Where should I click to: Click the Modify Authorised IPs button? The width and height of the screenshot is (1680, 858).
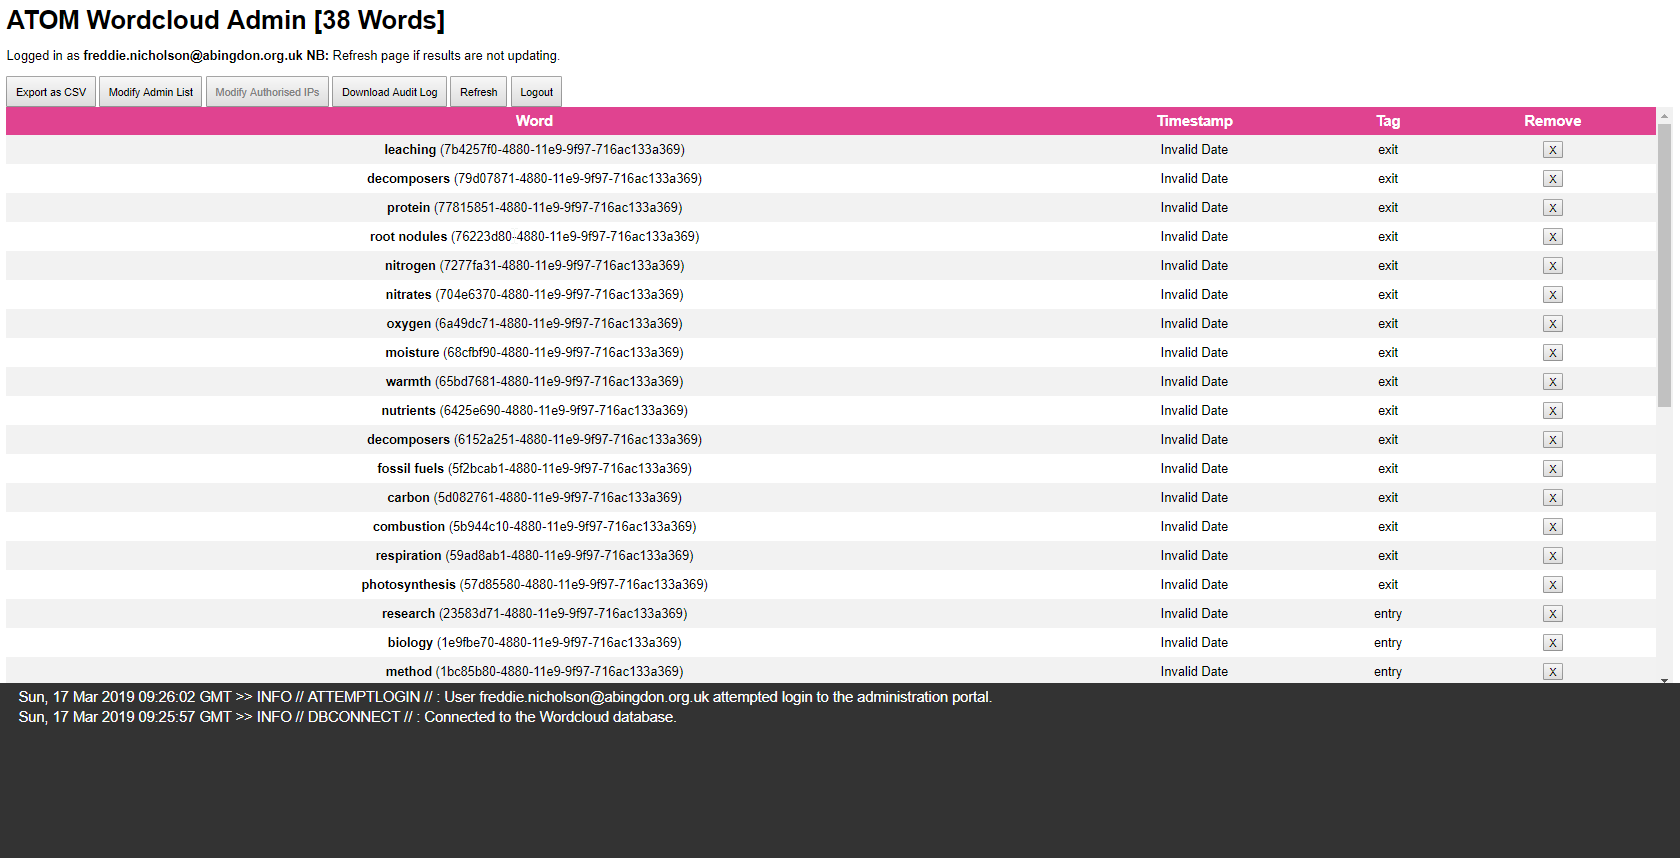267,92
